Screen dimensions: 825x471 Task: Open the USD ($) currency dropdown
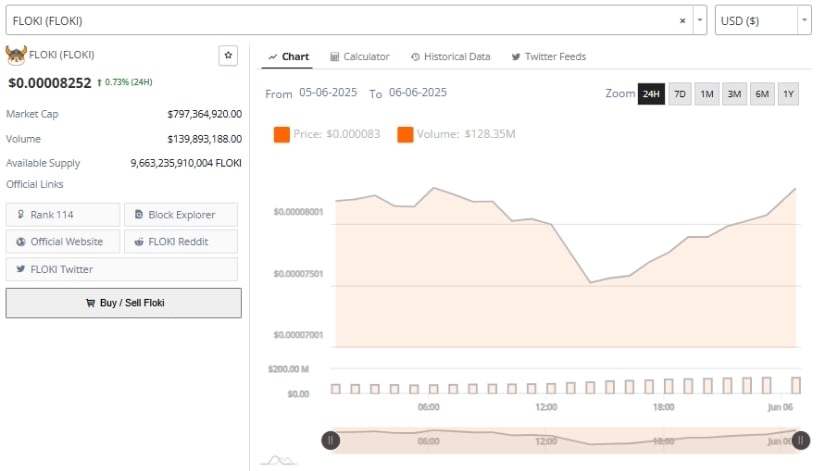pos(762,20)
